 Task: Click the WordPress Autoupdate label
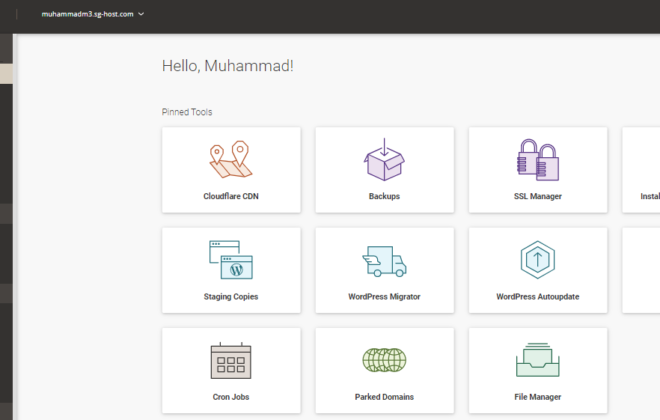538,297
